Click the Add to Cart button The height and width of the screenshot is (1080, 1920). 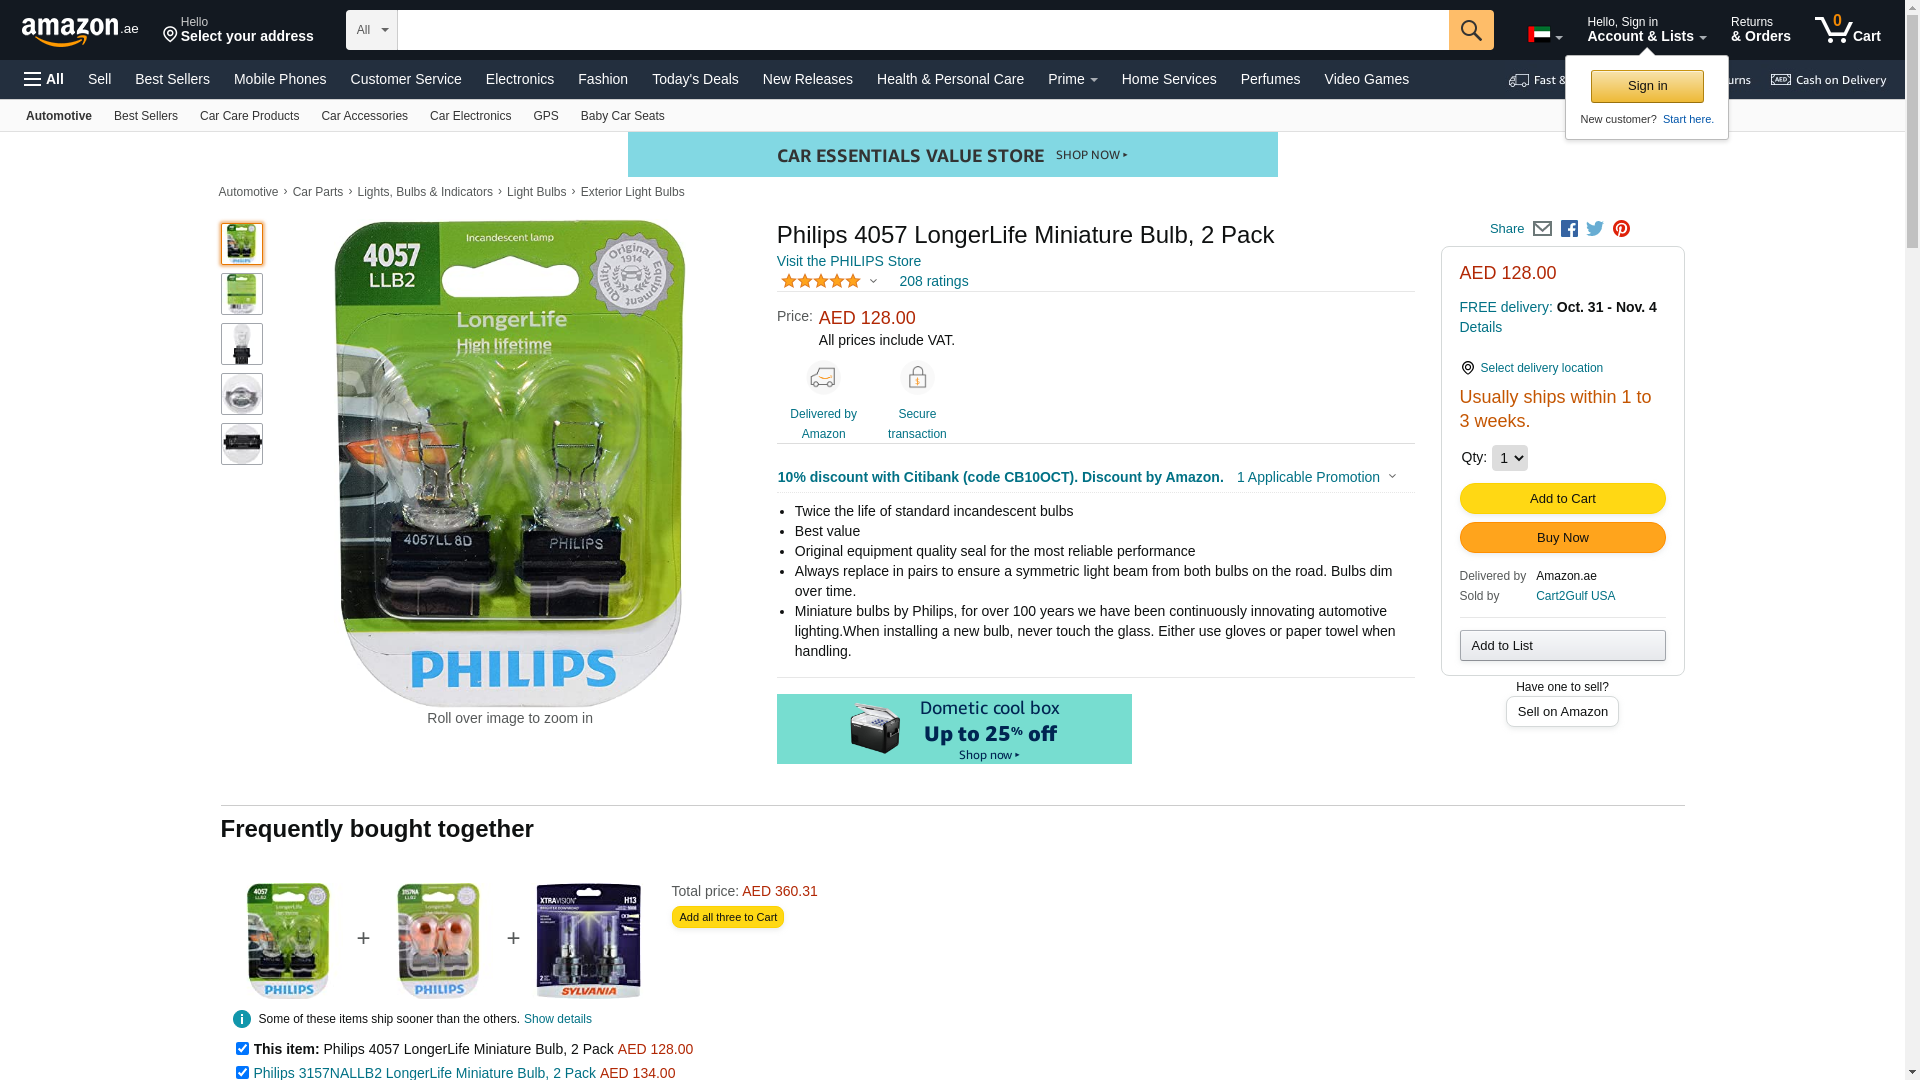click(1562, 499)
